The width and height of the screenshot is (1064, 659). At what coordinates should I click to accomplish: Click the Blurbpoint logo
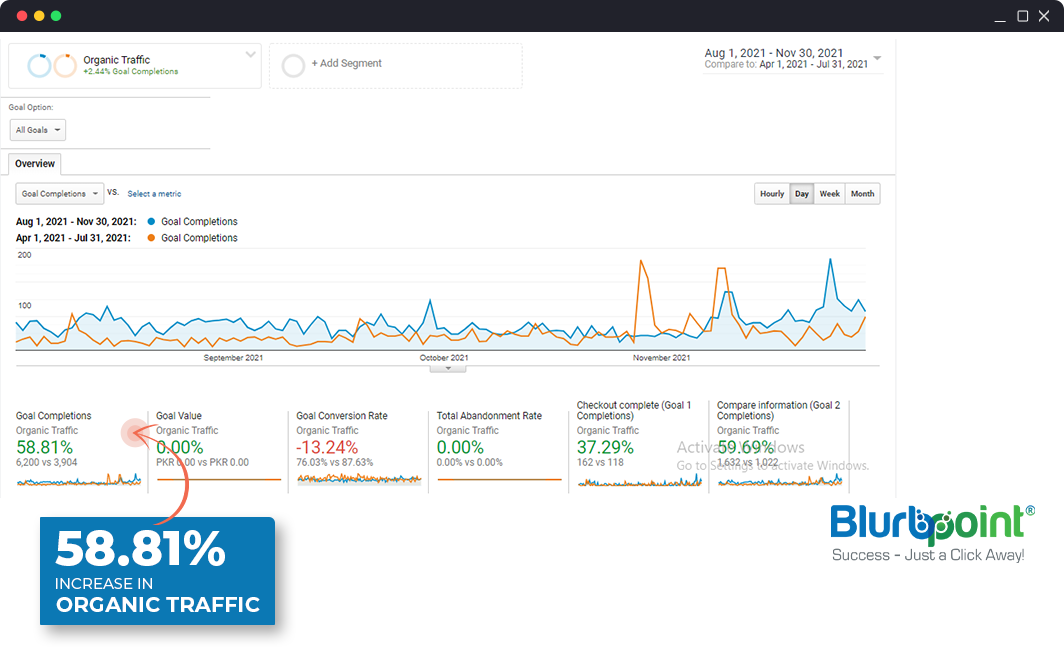click(928, 532)
